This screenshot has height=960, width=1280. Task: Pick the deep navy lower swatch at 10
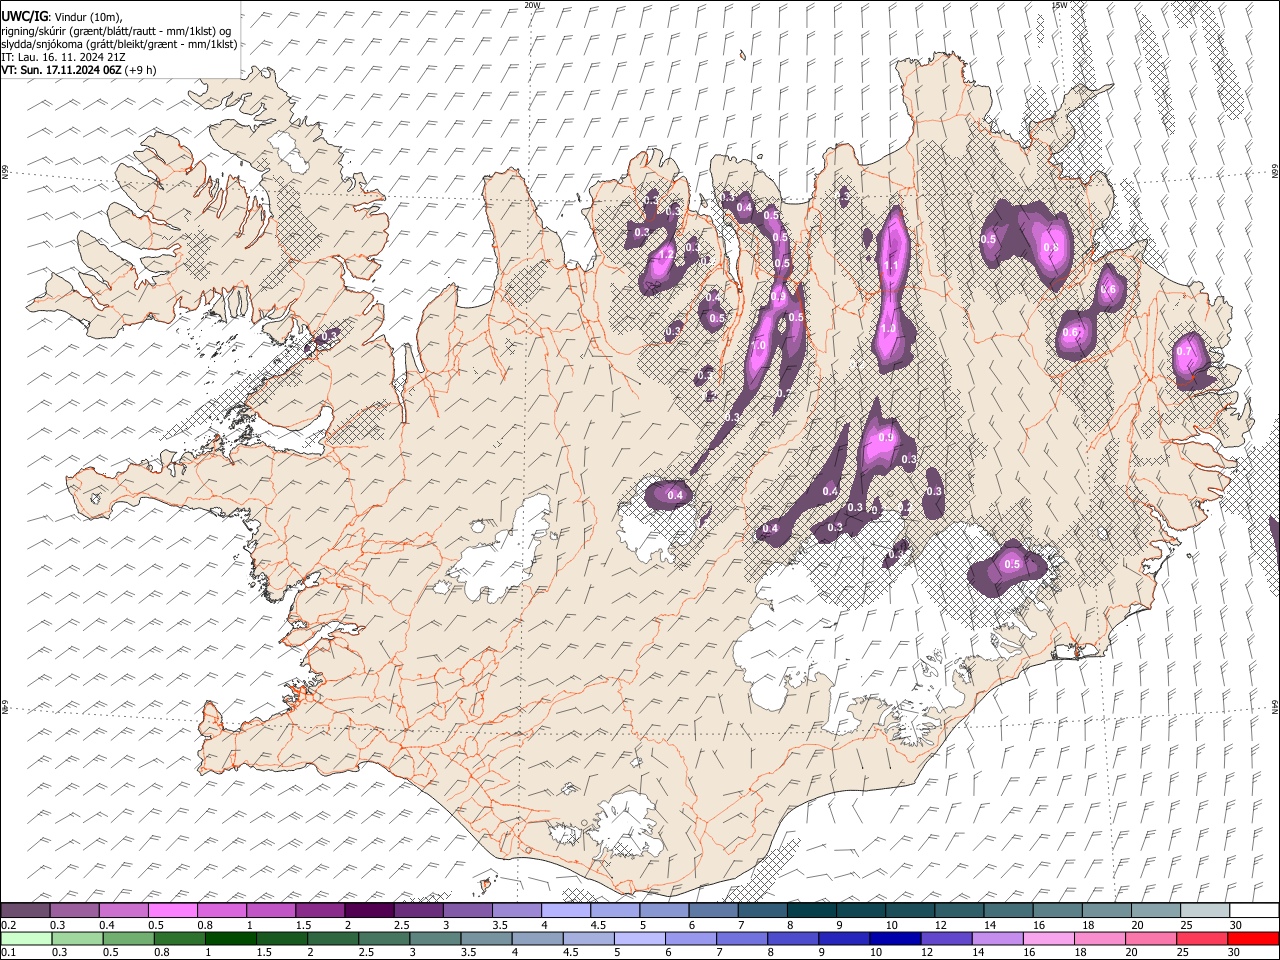click(x=894, y=938)
